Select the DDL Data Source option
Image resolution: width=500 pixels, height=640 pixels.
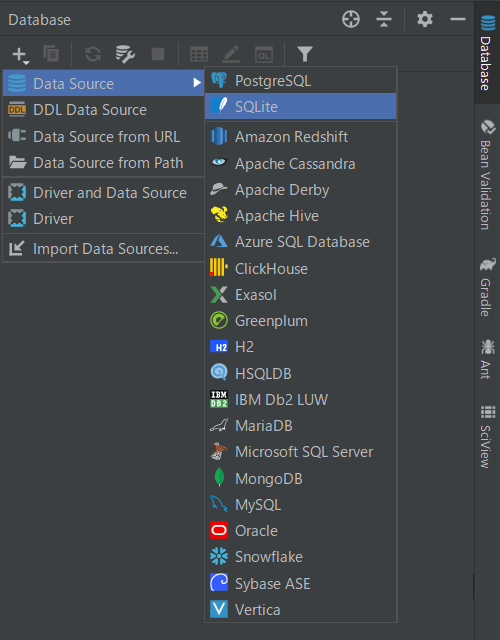103,110
